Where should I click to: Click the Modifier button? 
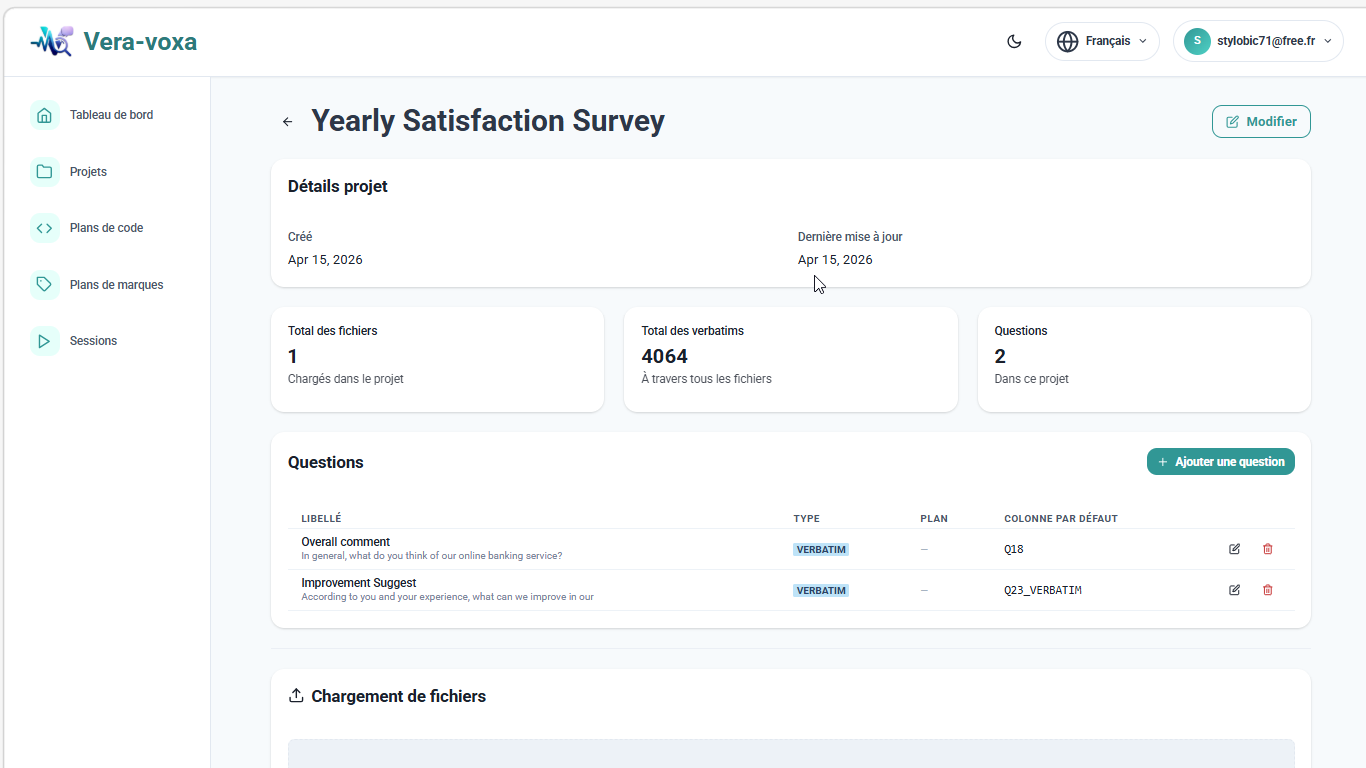[1261, 122]
